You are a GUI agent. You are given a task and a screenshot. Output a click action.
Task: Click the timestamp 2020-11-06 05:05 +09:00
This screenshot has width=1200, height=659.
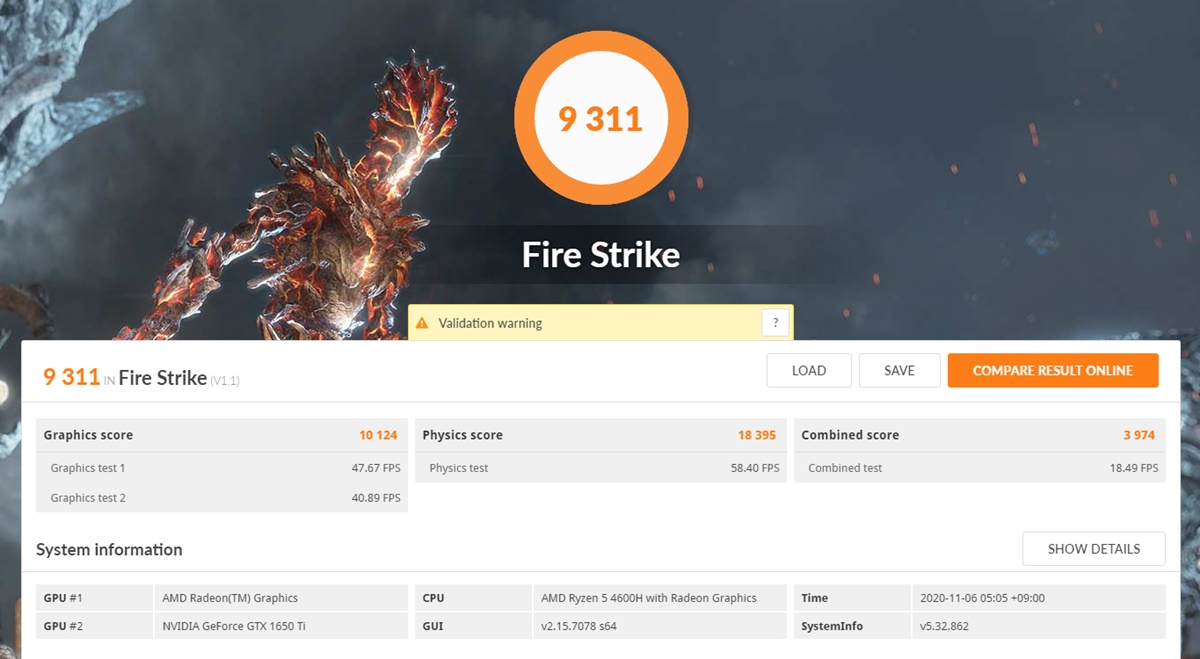(x=984, y=598)
